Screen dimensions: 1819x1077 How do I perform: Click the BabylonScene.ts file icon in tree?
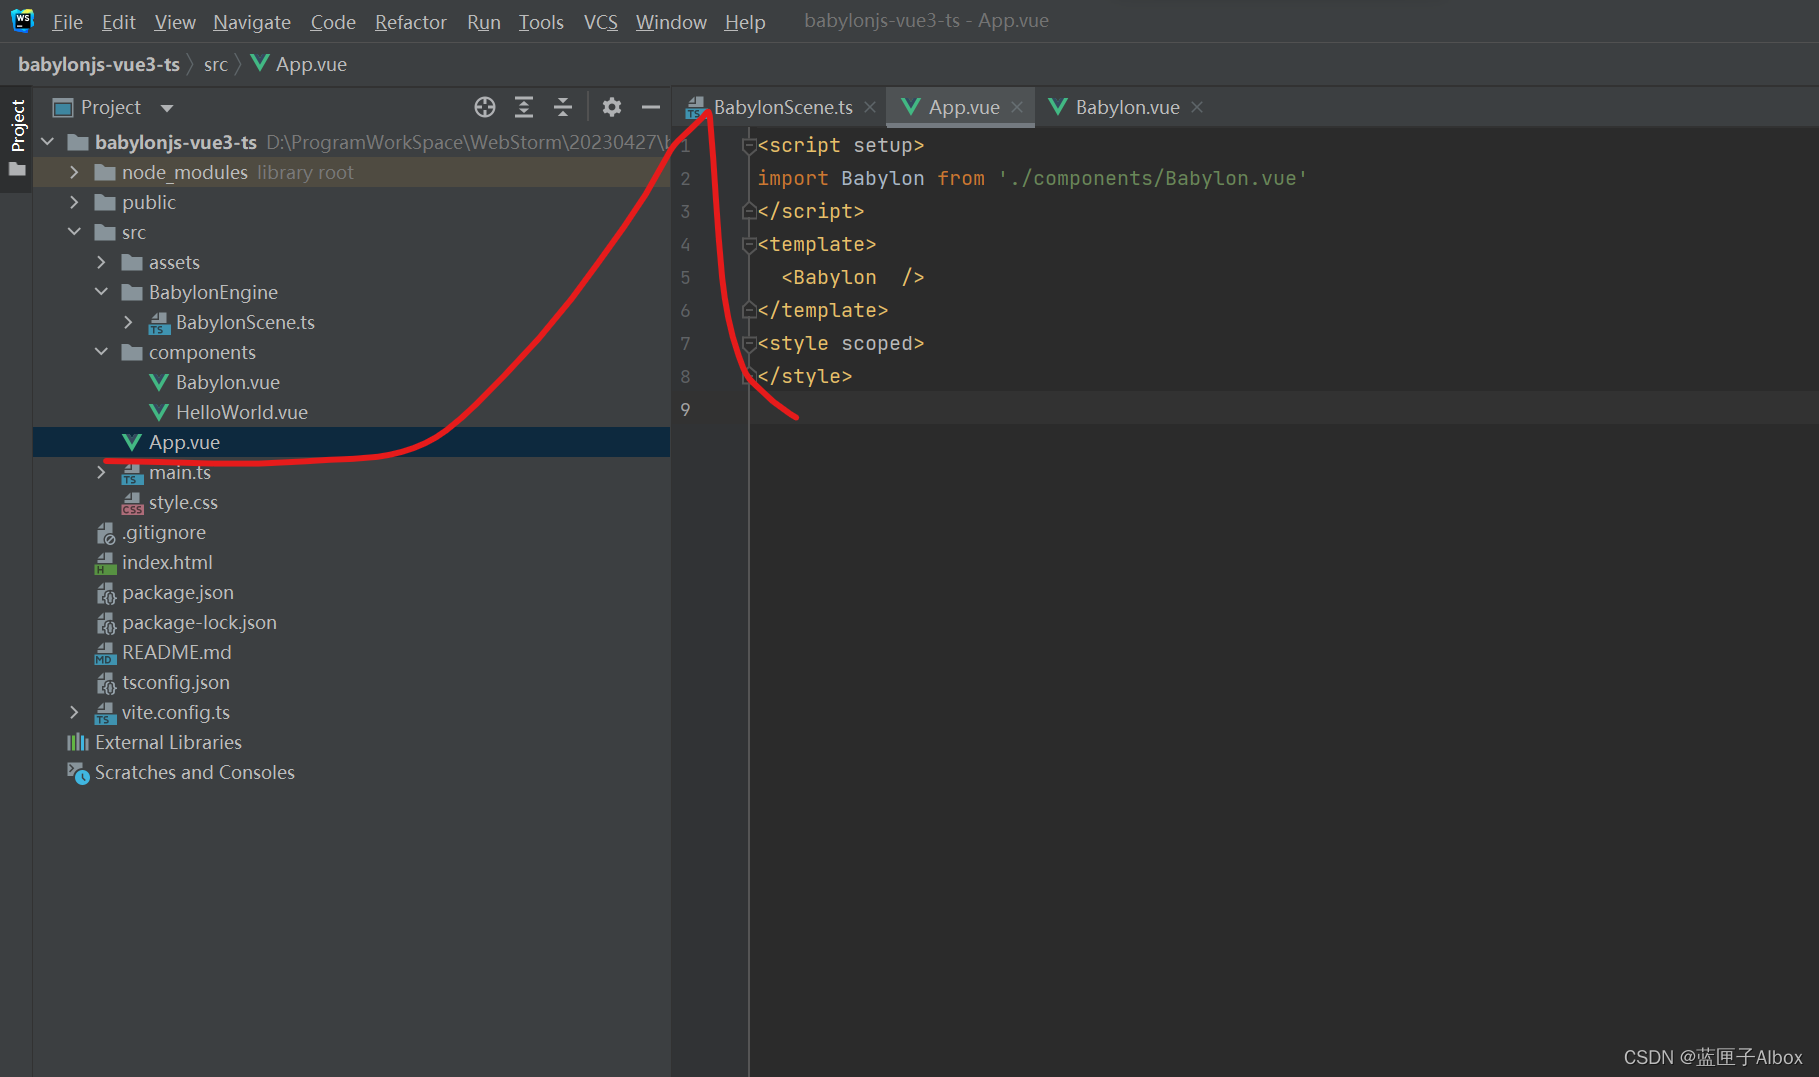click(159, 323)
